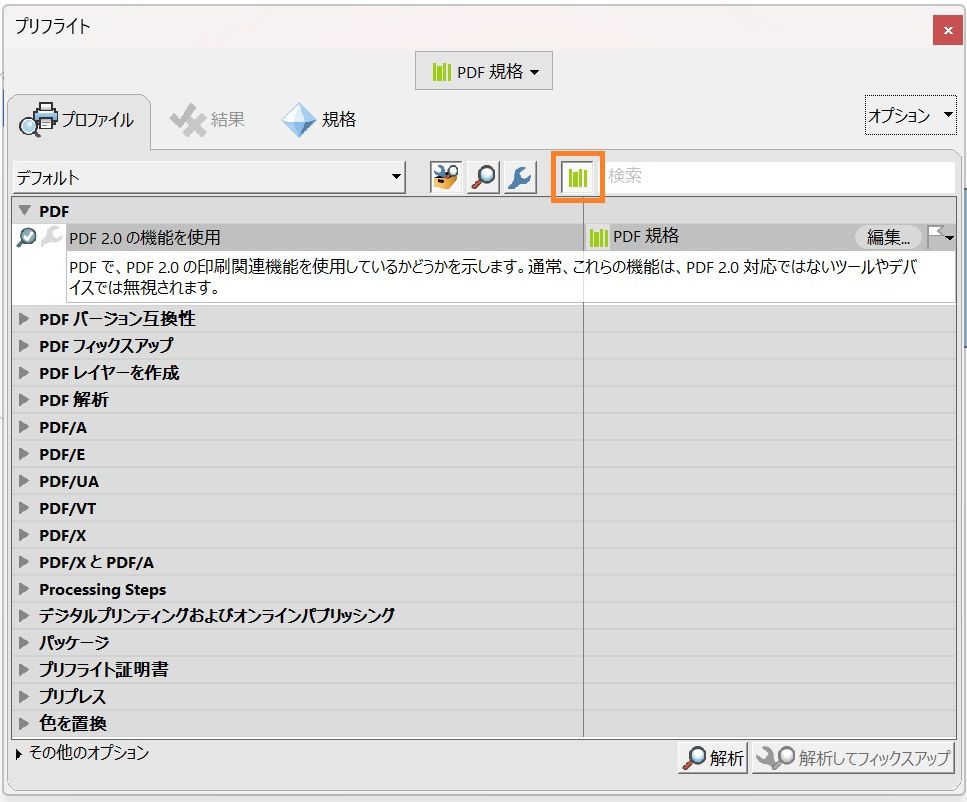The image size is (967, 802).
Task: Click the PDF 規格 label in the row
Action: point(646,236)
